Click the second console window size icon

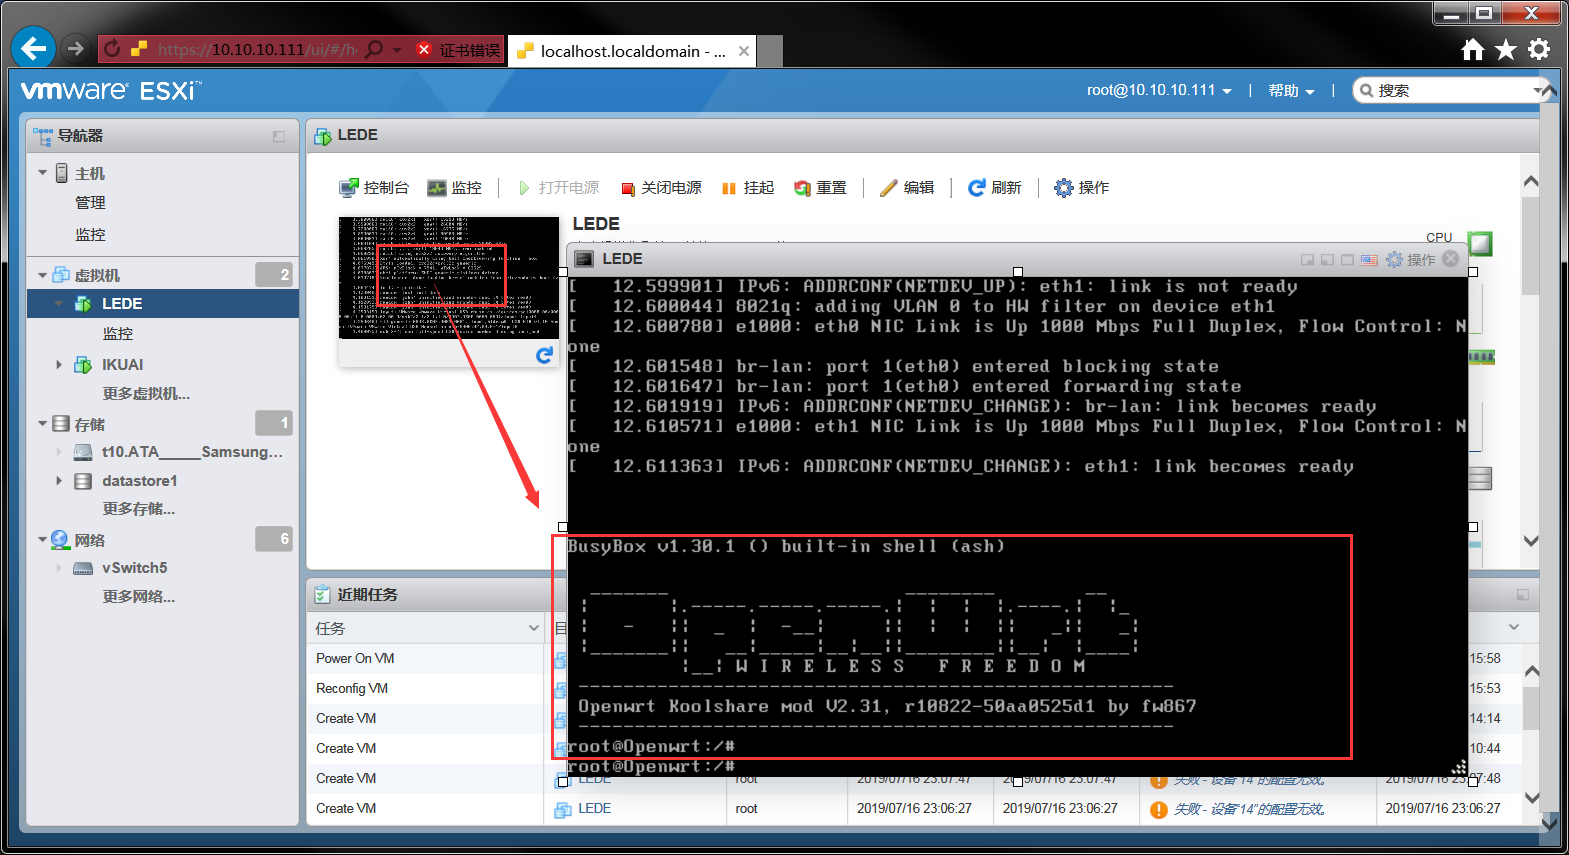(x=1327, y=260)
